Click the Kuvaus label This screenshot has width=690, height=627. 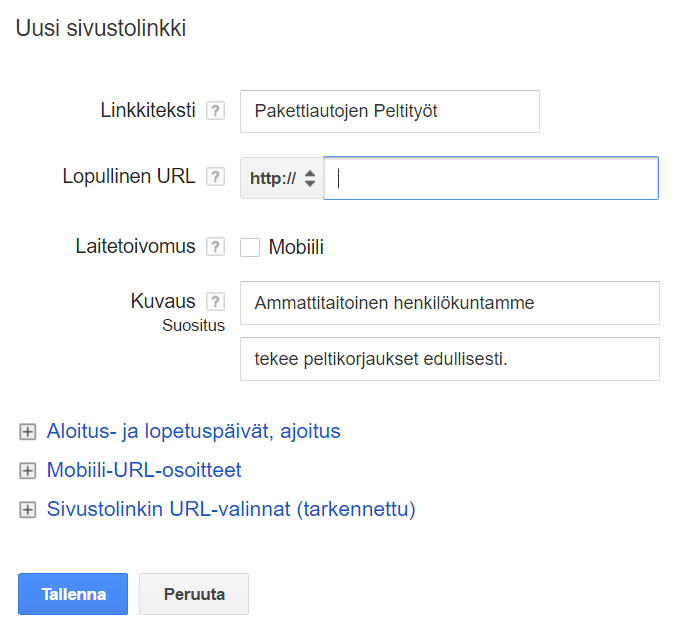click(x=163, y=301)
